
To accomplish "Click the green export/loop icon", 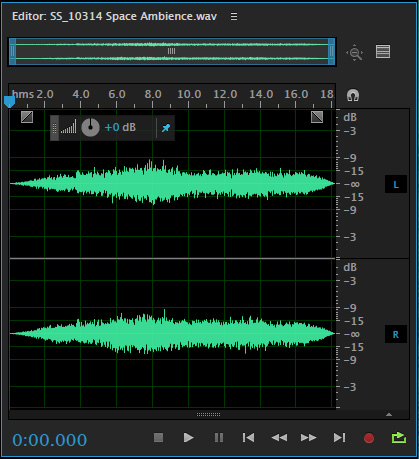I will click(x=399, y=437).
